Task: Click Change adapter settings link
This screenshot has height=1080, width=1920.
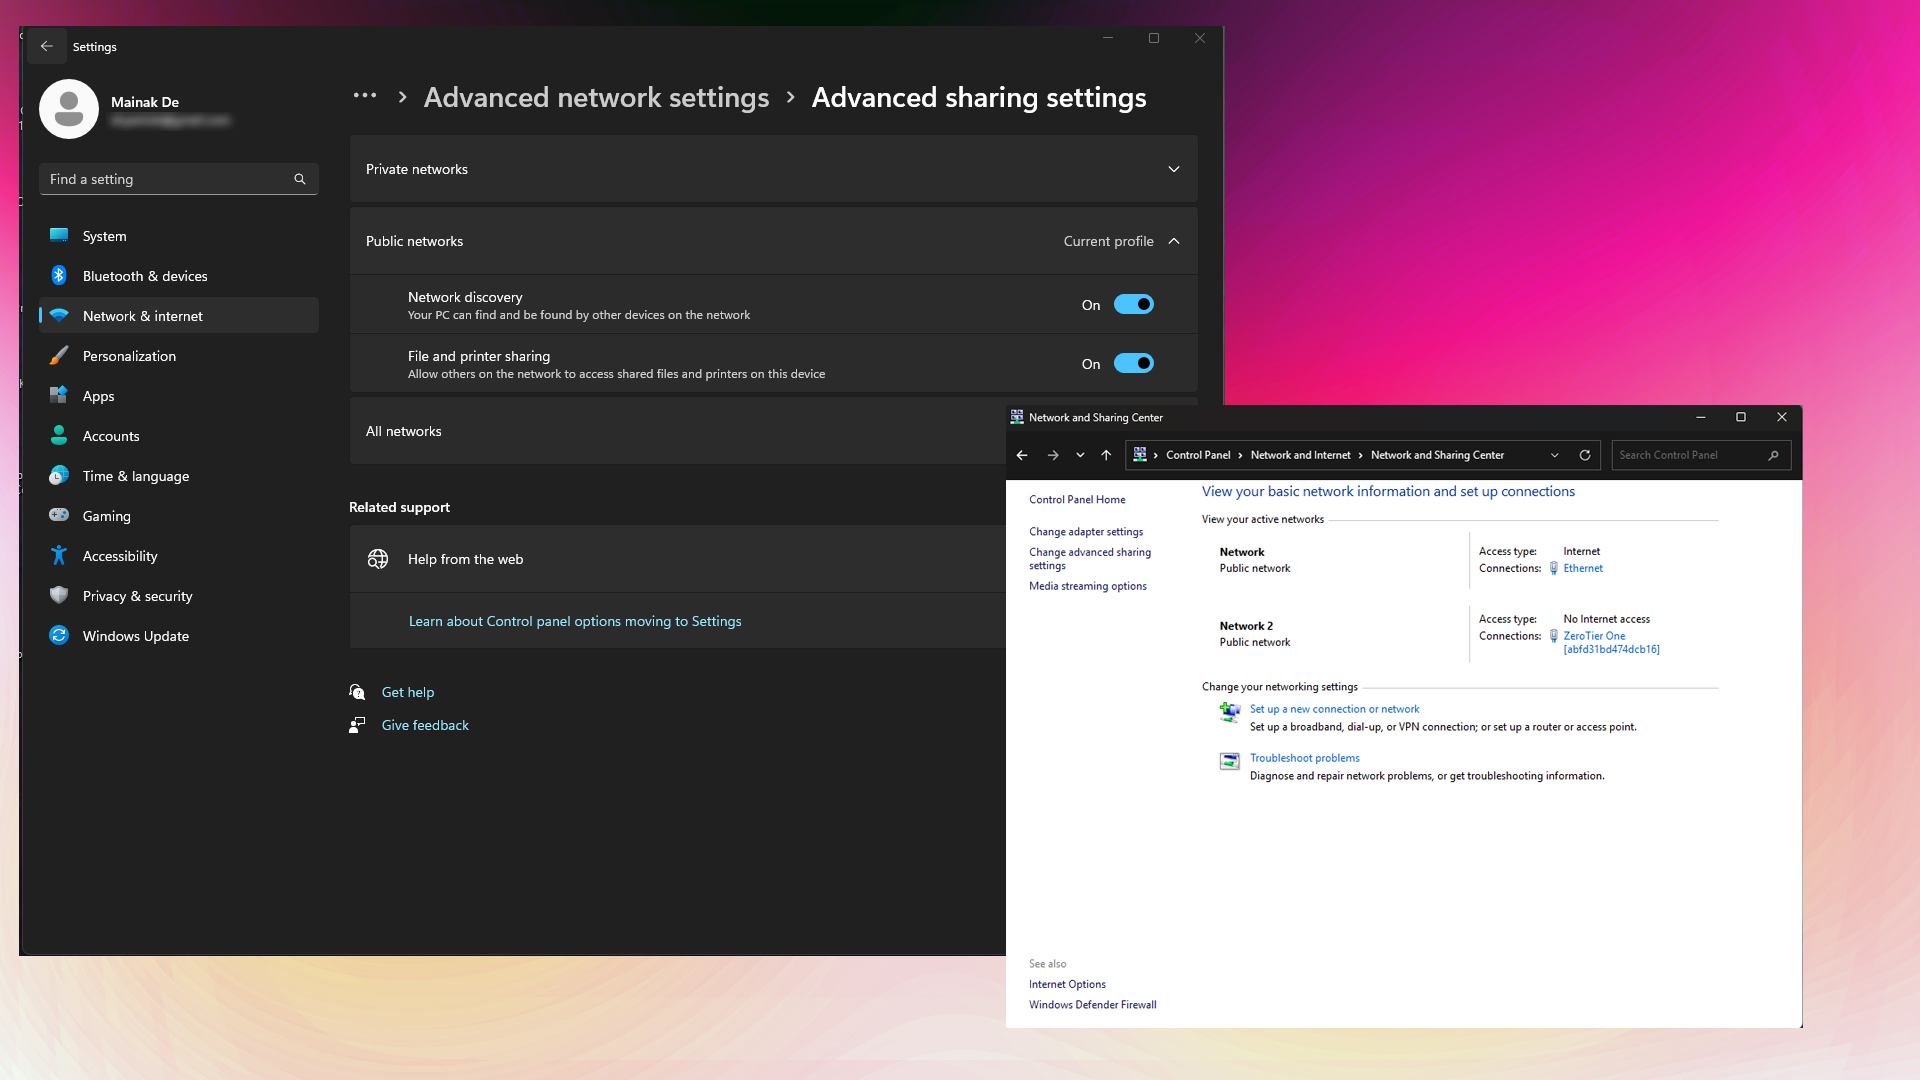Action: click(x=1086, y=532)
